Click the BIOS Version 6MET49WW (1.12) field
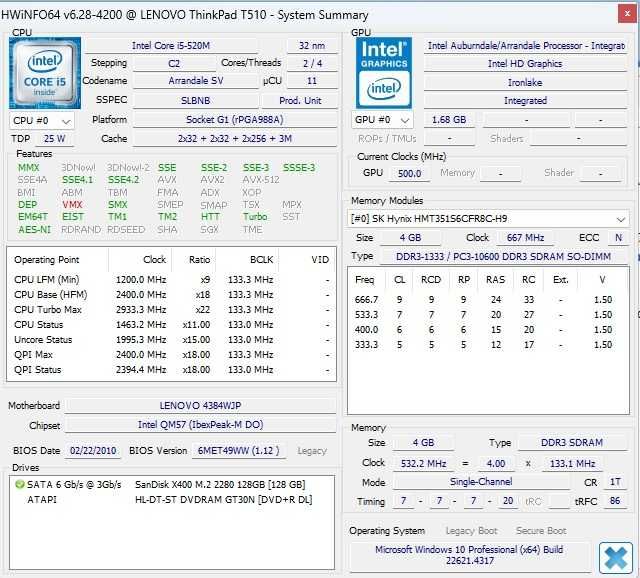640x578 pixels. pyautogui.click(x=239, y=451)
